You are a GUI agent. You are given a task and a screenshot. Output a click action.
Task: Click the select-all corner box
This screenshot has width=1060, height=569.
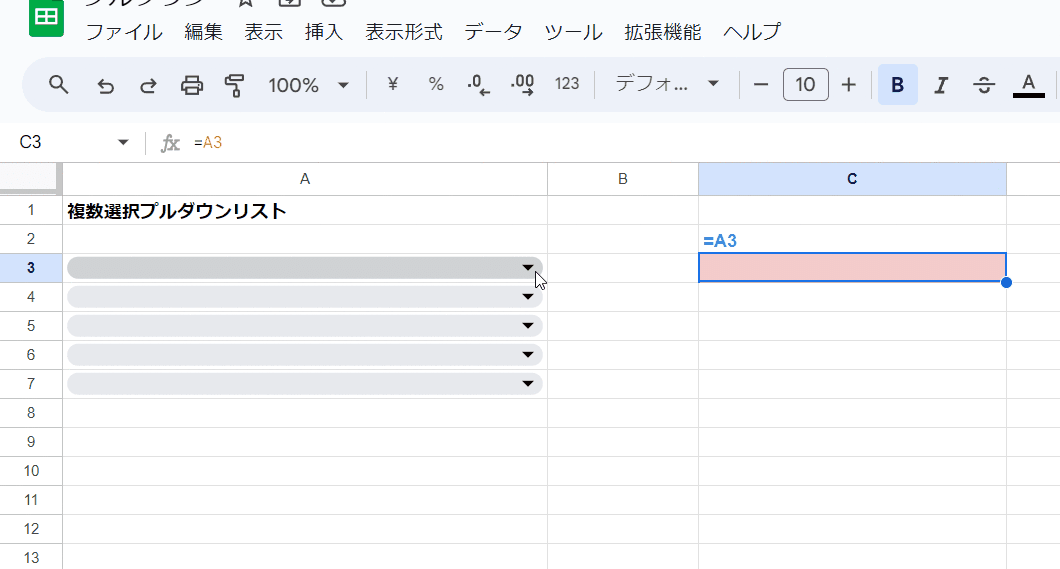30,178
